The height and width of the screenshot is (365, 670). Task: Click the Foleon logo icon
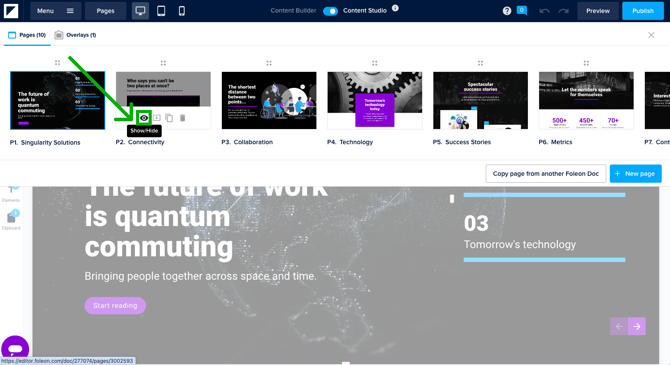coord(11,11)
